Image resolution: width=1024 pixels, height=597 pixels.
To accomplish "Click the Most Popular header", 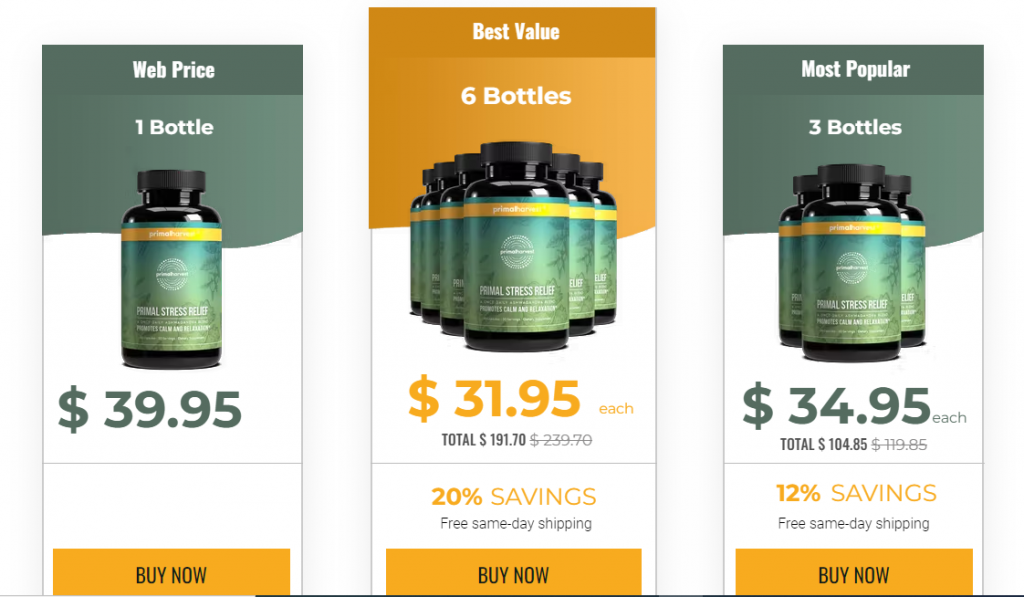I will tap(854, 69).
